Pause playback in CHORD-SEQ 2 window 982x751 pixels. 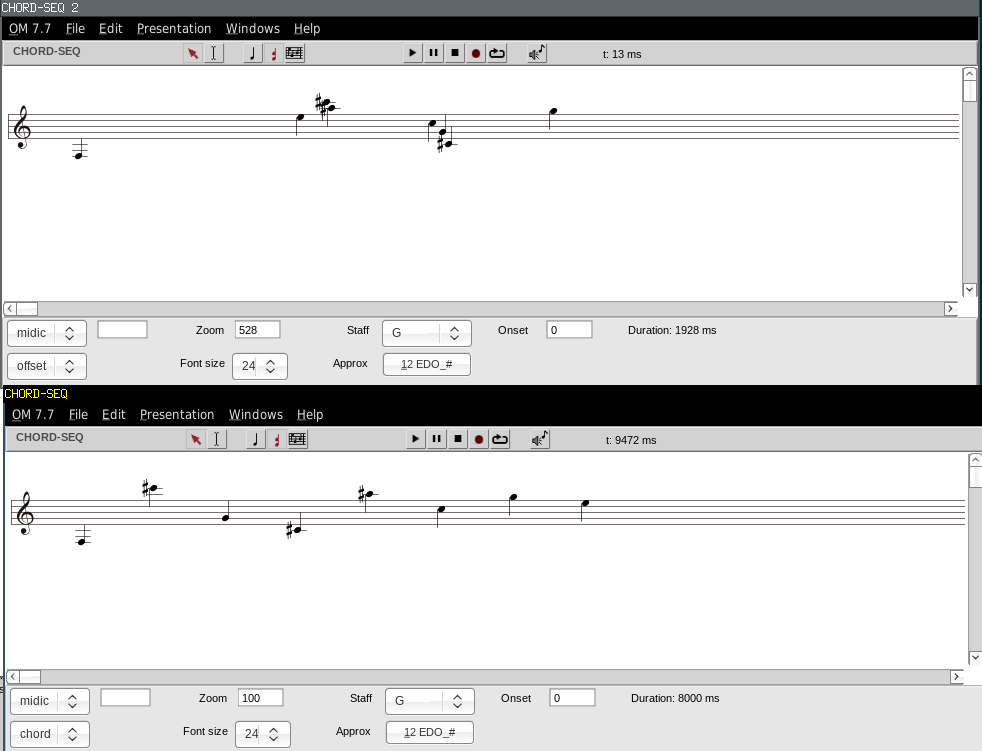pos(433,53)
